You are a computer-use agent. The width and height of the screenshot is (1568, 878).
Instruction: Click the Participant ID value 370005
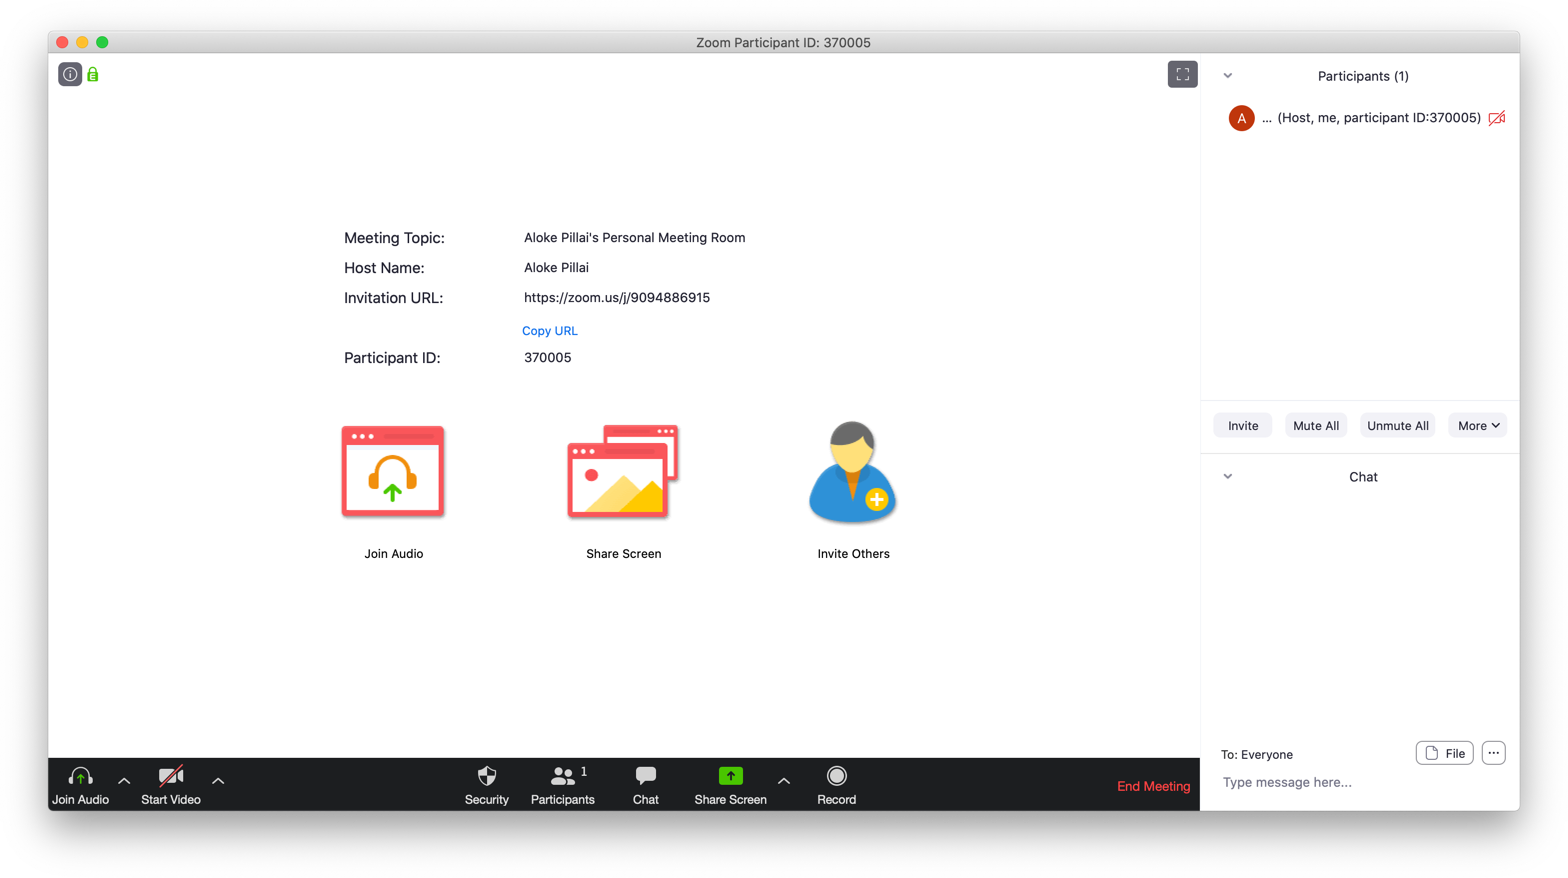coord(548,358)
